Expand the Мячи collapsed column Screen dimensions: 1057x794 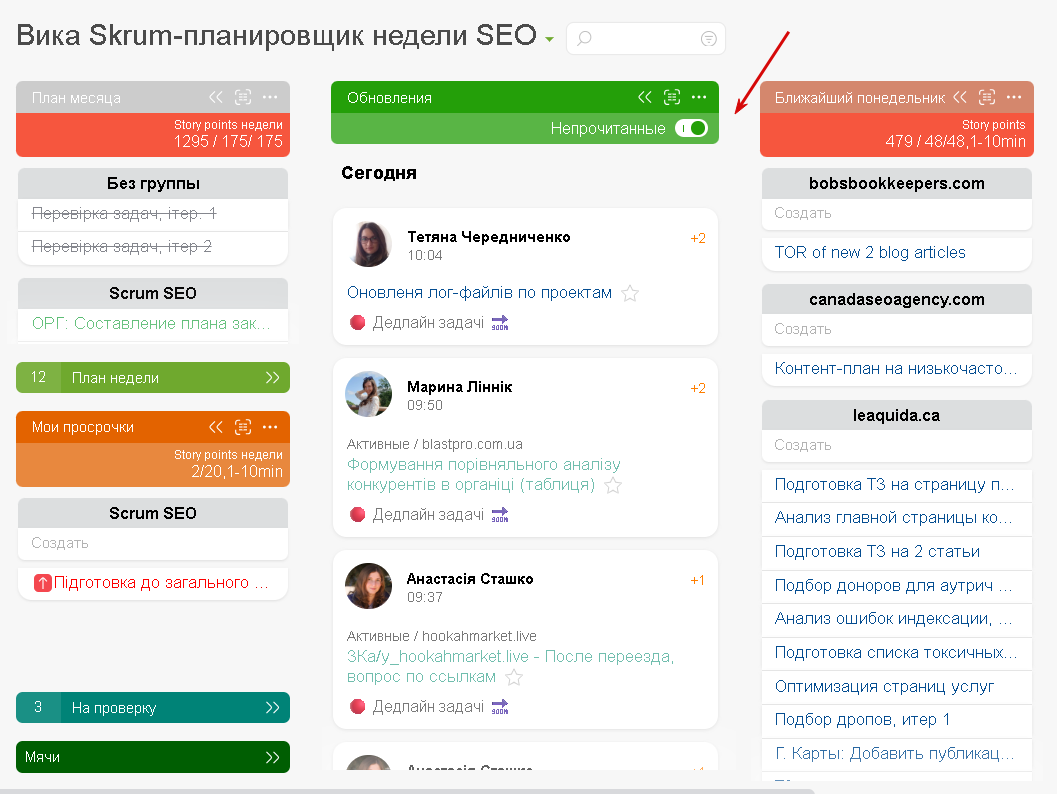tap(272, 757)
